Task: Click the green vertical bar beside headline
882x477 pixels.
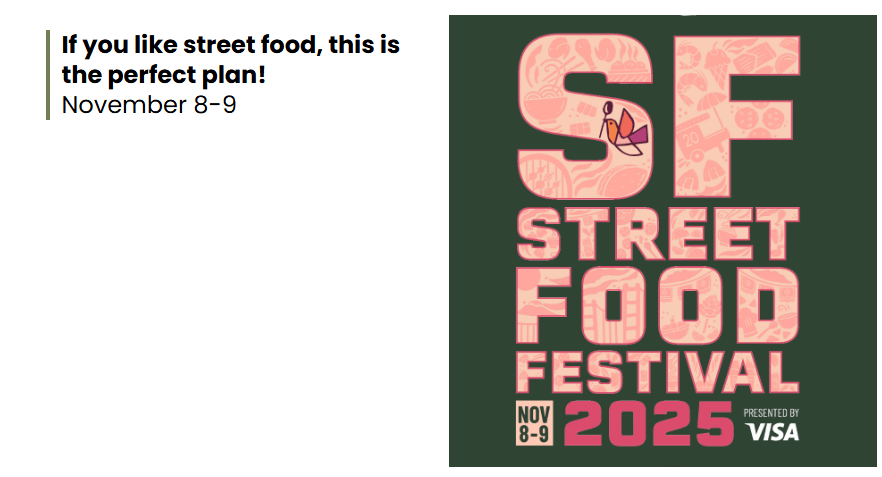Action: (48, 75)
